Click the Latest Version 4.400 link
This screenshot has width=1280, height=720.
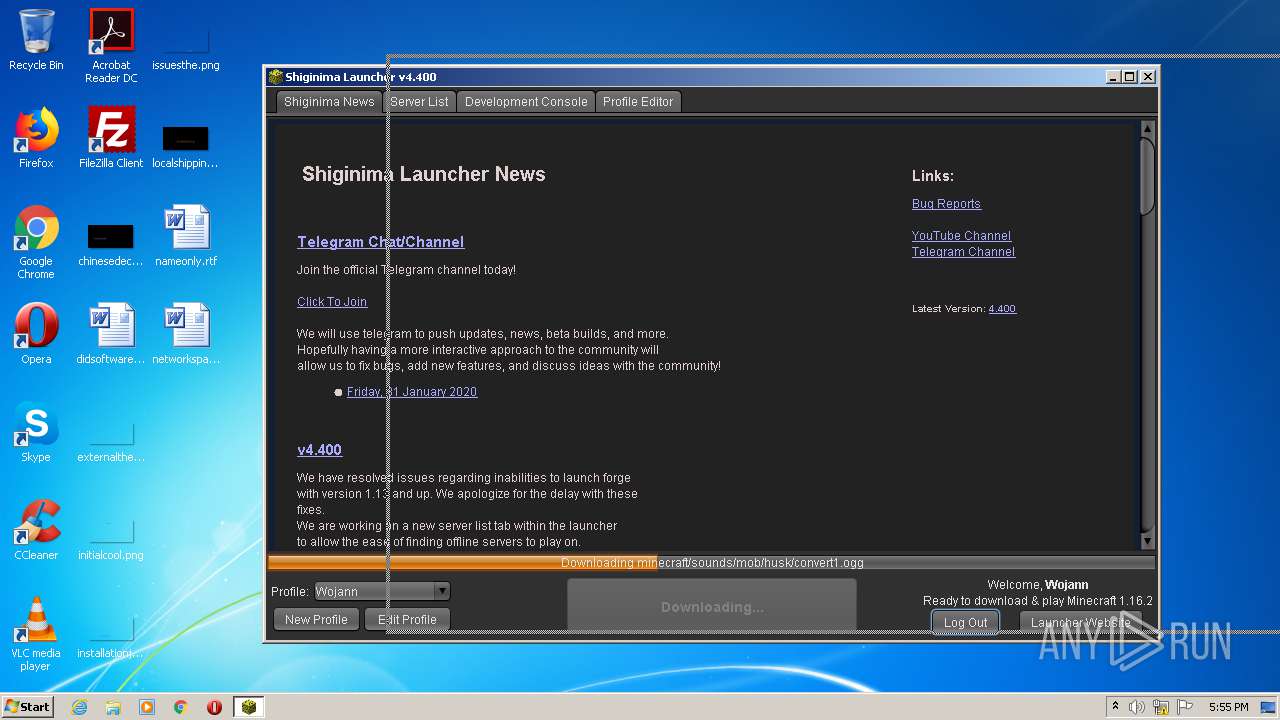[x=1002, y=309]
